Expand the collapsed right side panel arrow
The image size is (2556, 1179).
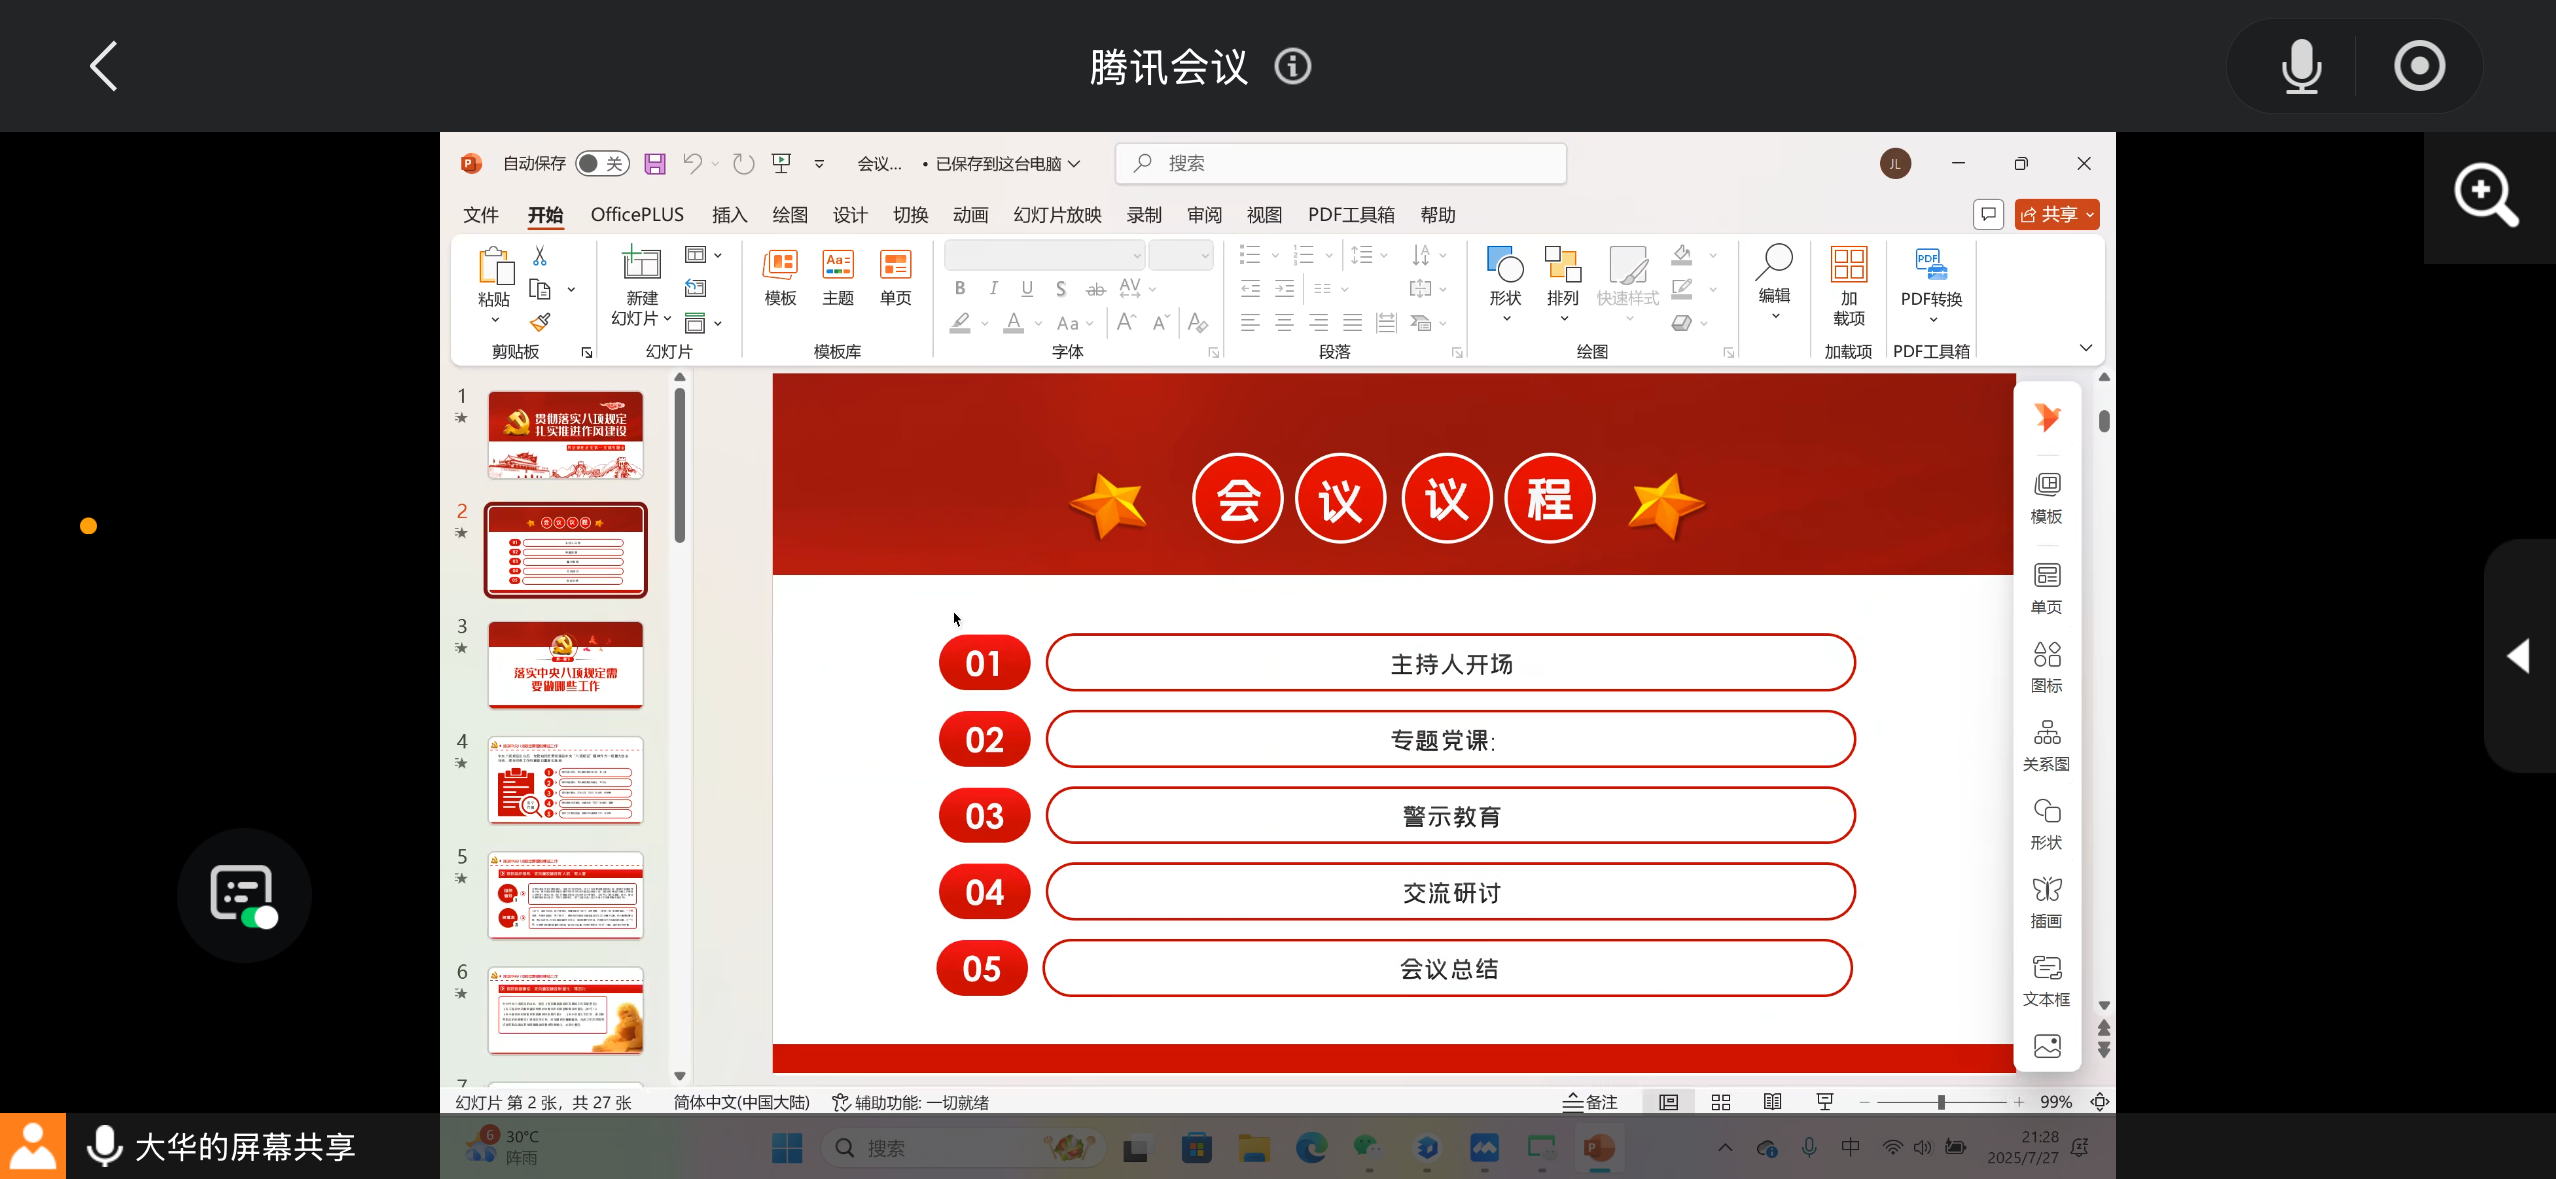[x=2519, y=656]
